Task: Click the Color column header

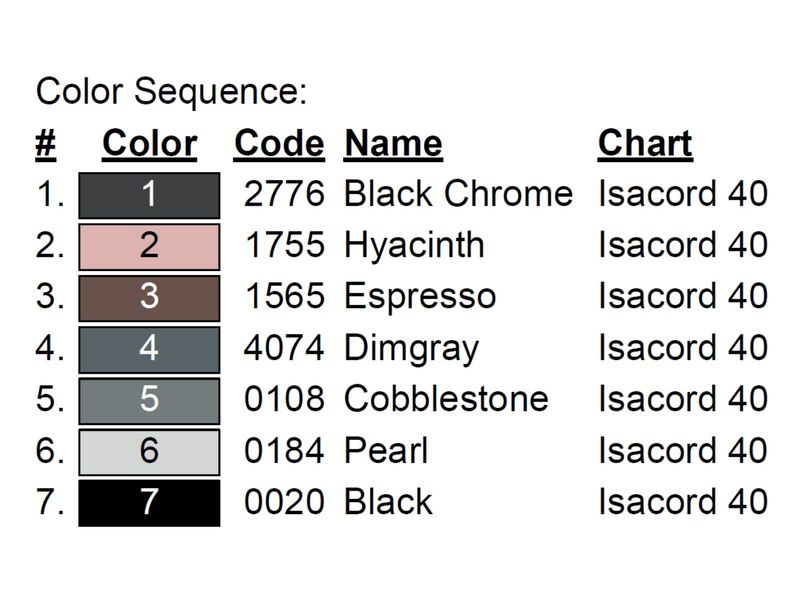Action: tap(149, 144)
